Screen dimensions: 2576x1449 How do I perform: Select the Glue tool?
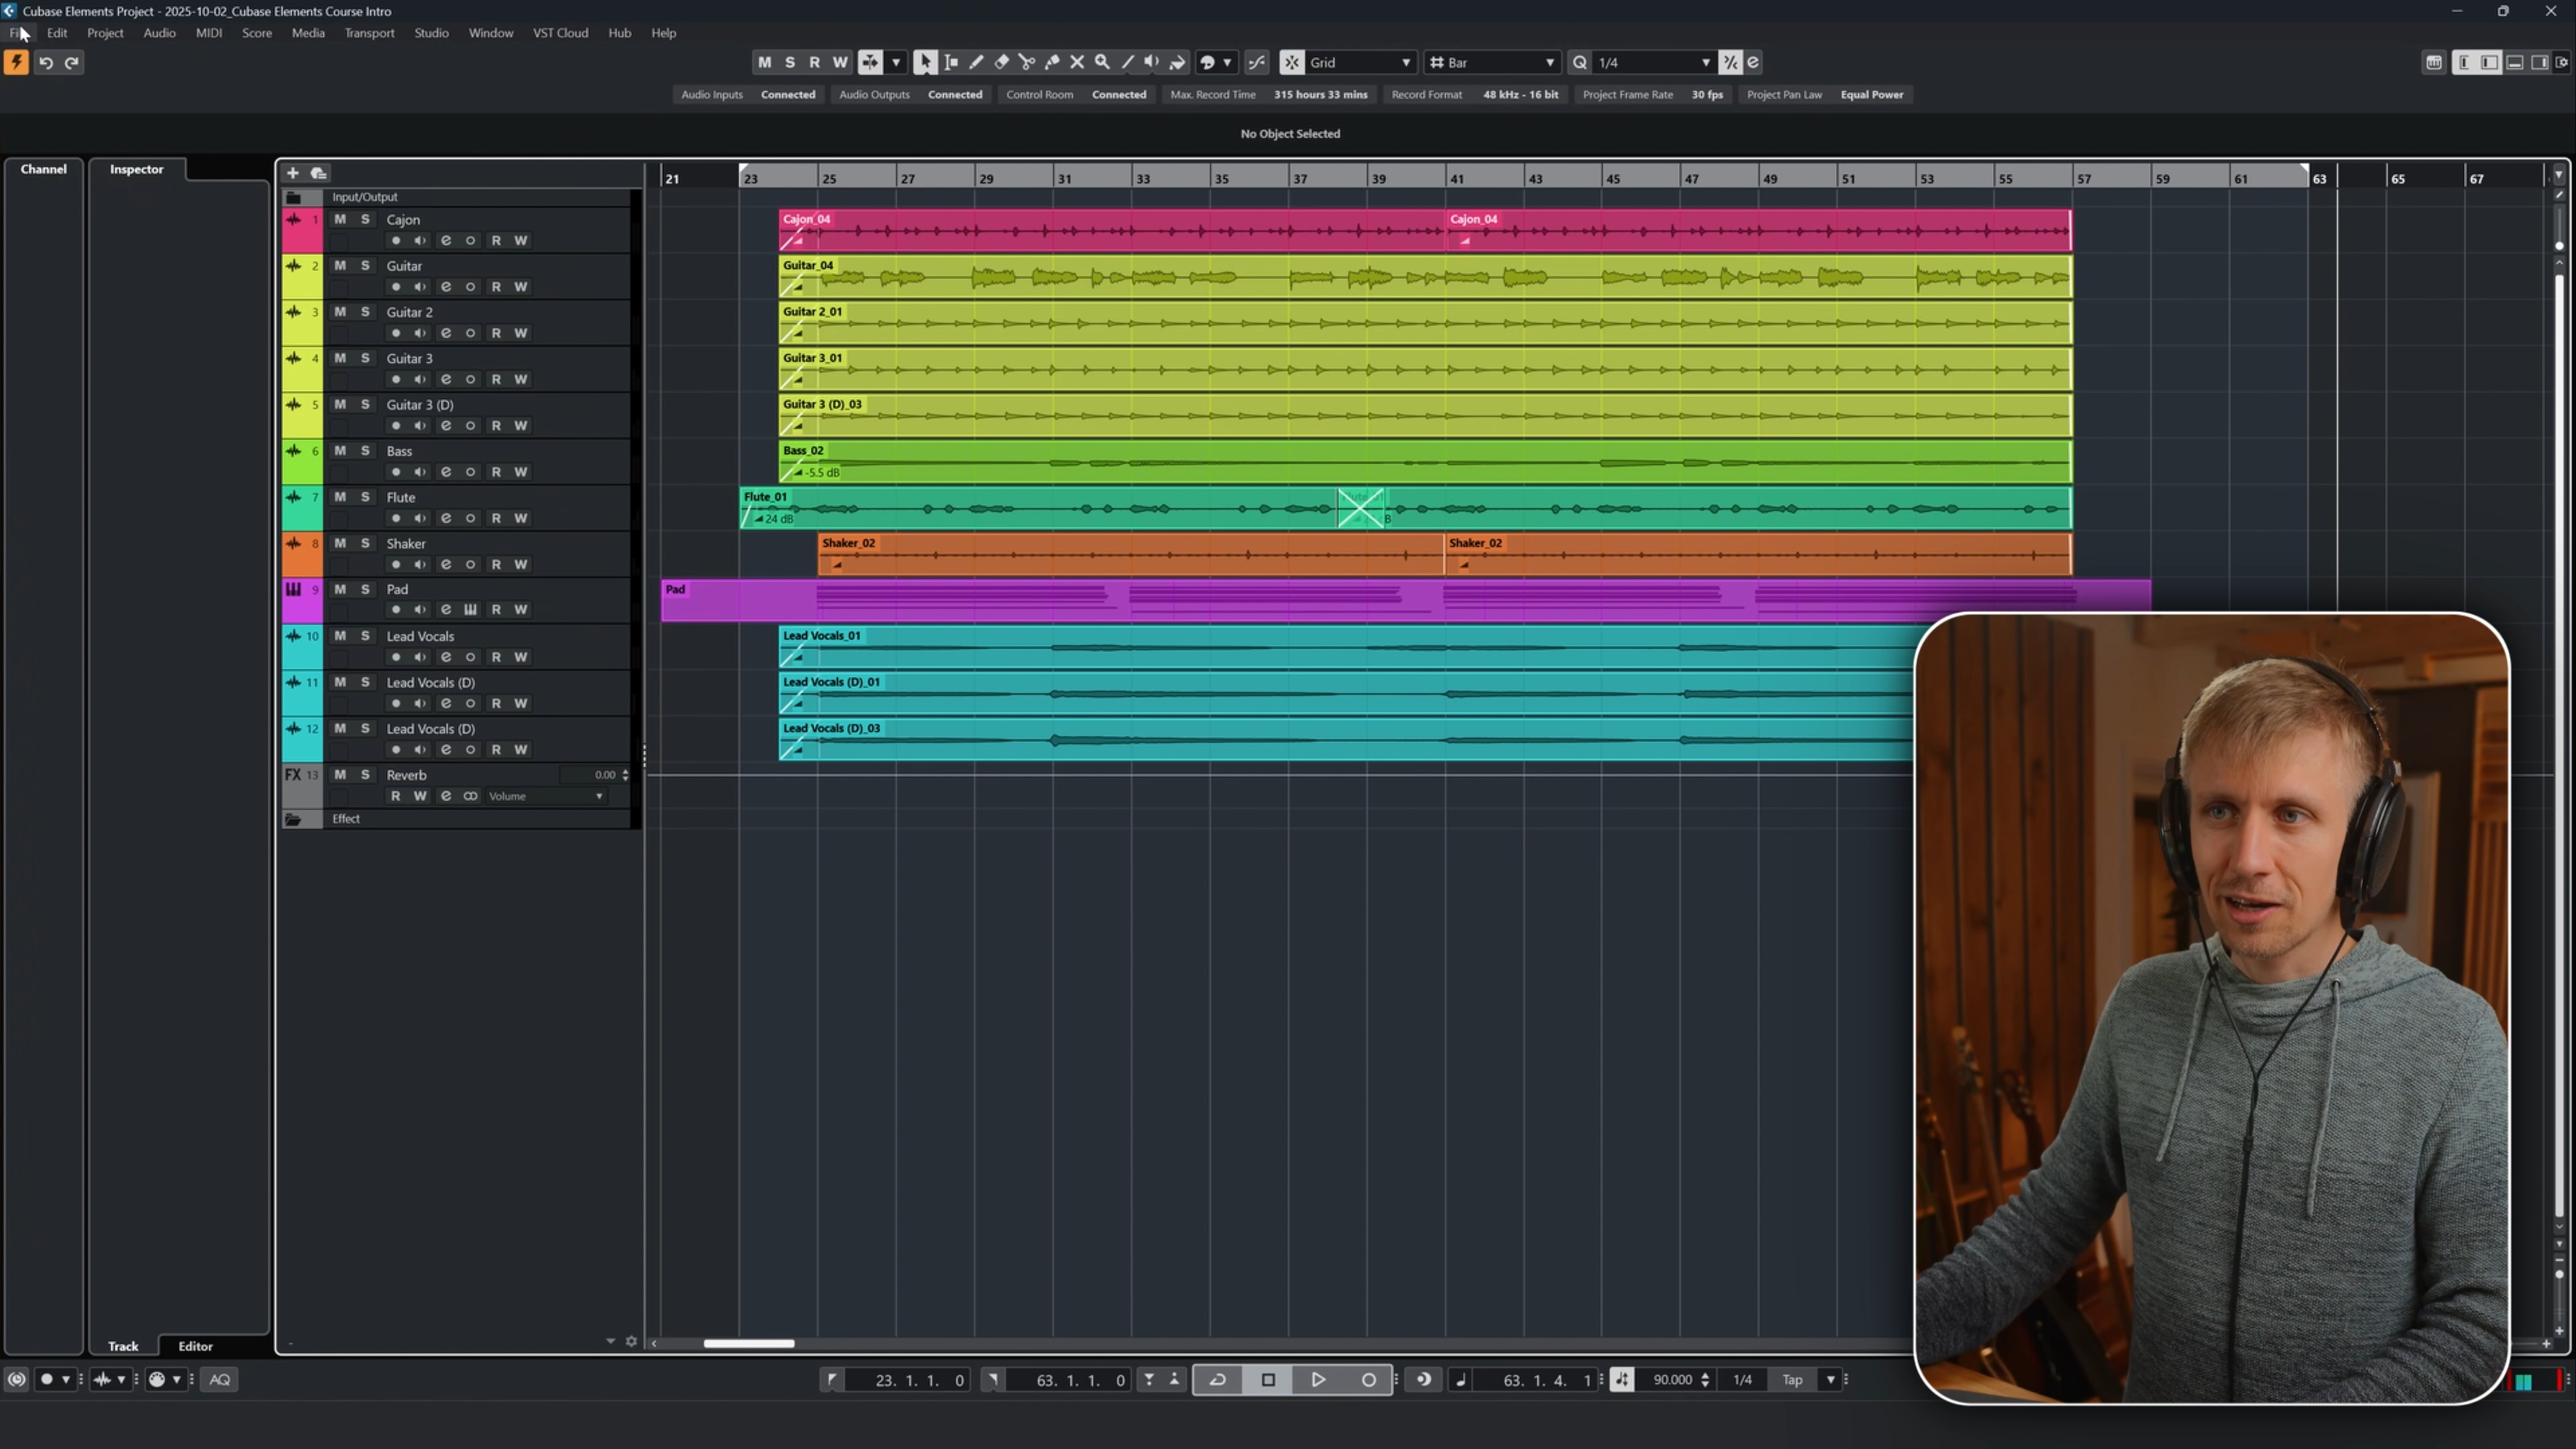click(x=1052, y=62)
